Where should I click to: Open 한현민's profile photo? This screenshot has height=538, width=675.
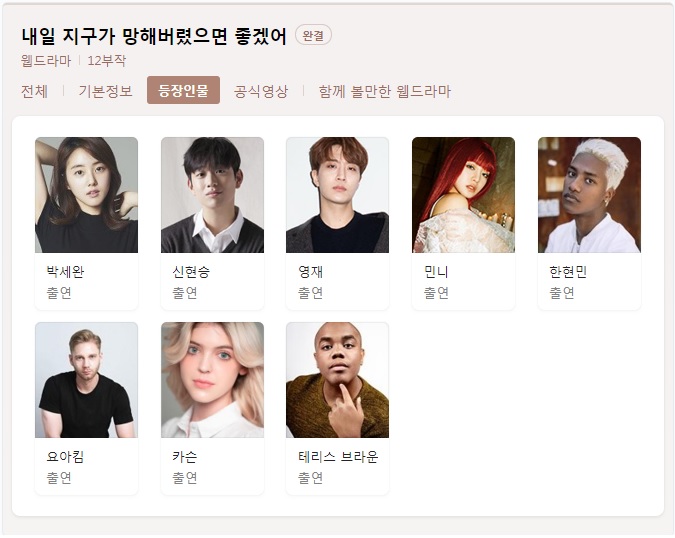(589, 195)
